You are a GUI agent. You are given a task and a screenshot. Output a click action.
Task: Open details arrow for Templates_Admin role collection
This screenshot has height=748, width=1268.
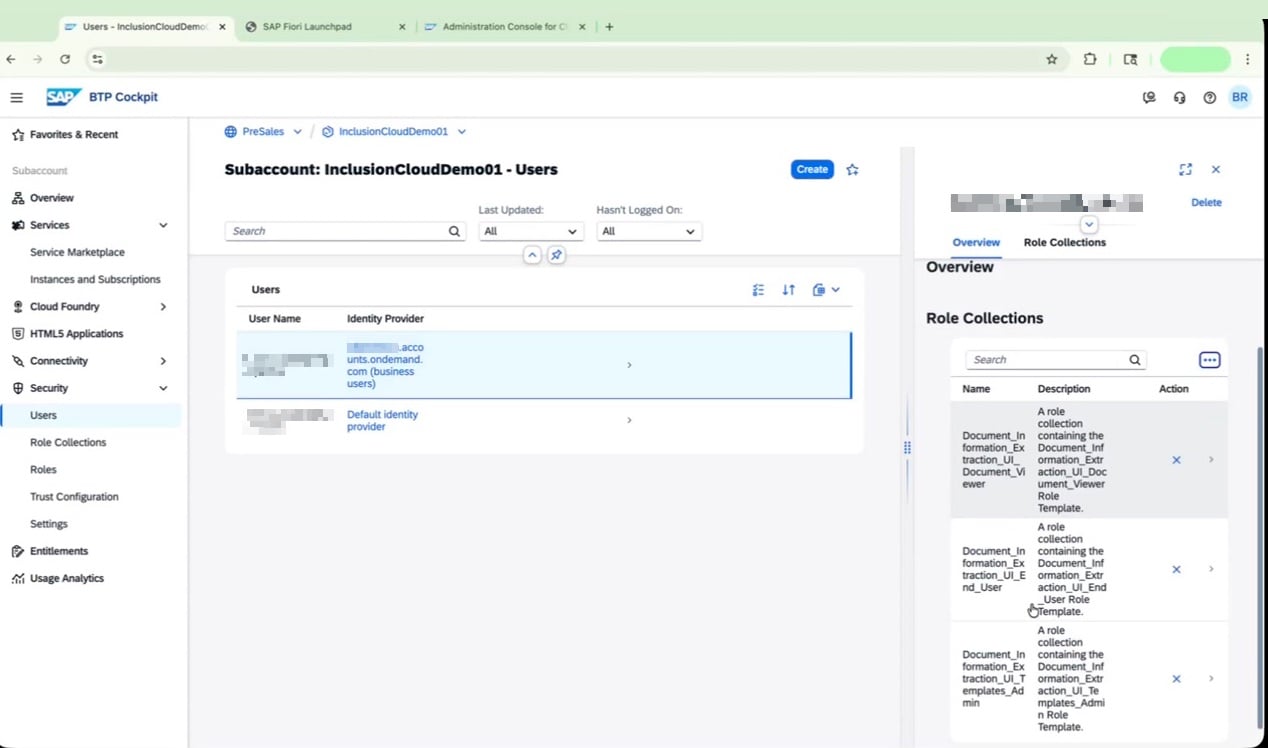point(1211,679)
